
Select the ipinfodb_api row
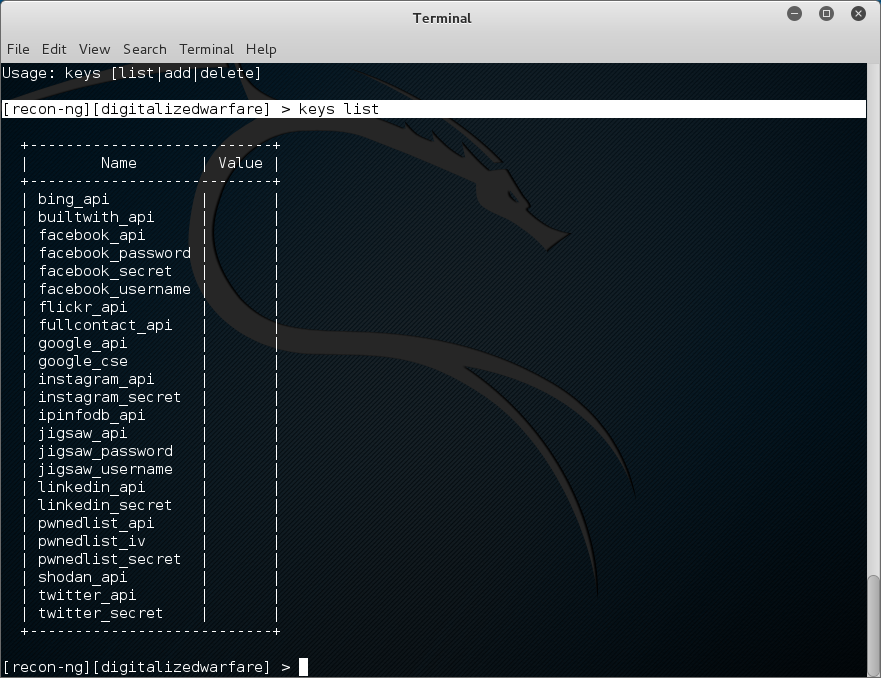coord(150,415)
